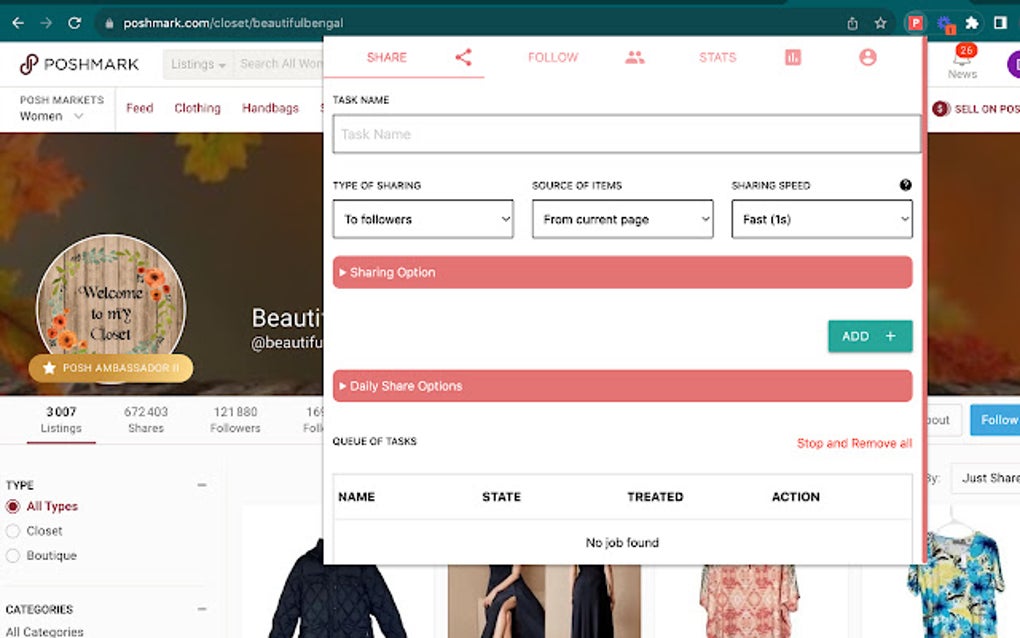Click the URL in the address bar
The height and width of the screenshot is (638, 1020).
[x=233, y=23]
